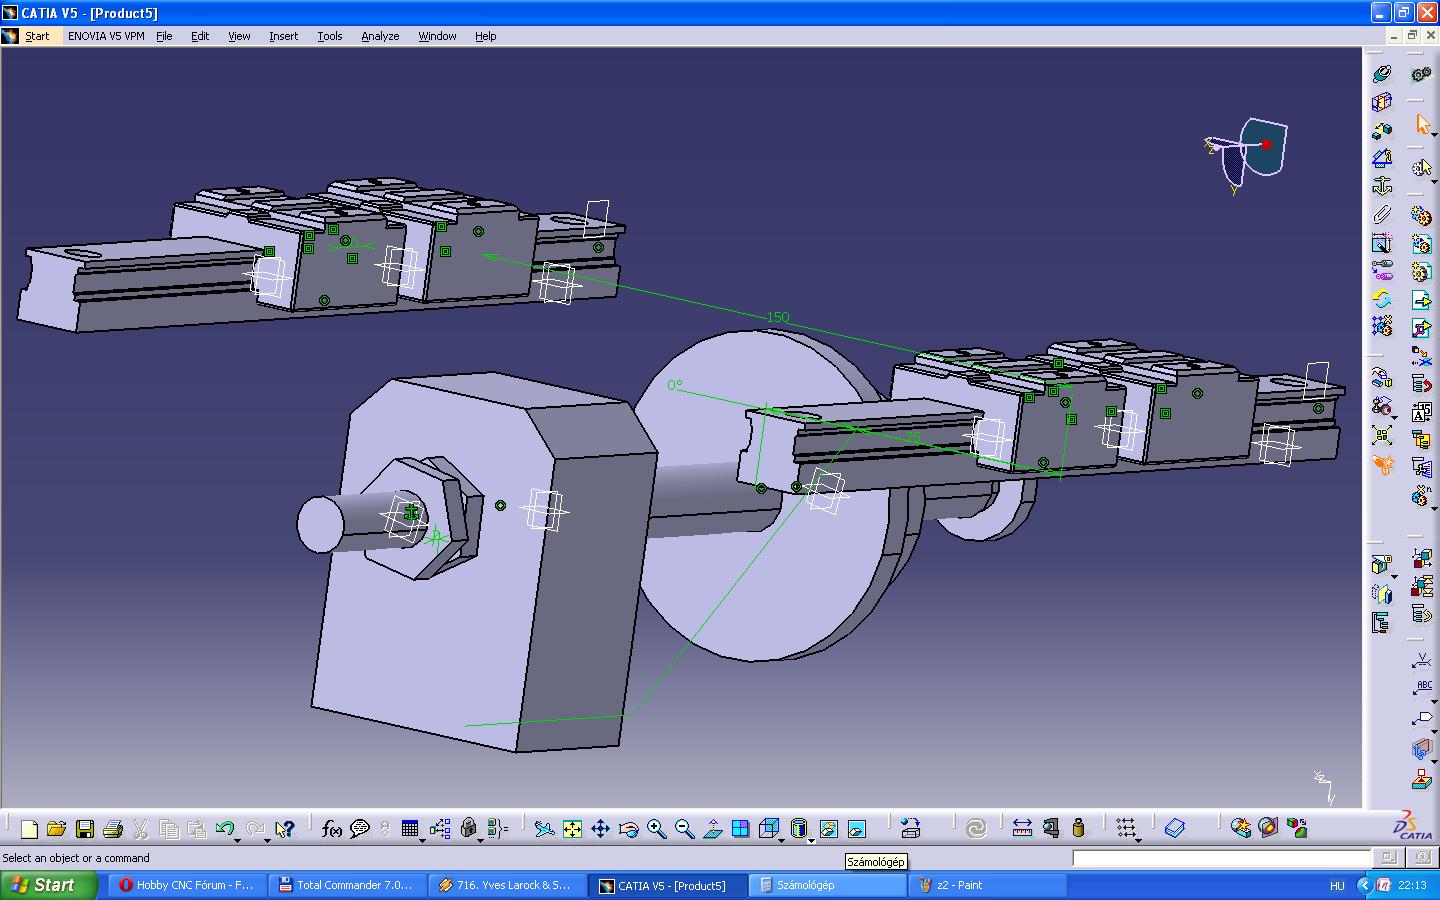Image resolution: width=1440 pixels, height=900 pixels.
Task: Expand the Undo history dropdown arrow
Action: click(238, 839)
